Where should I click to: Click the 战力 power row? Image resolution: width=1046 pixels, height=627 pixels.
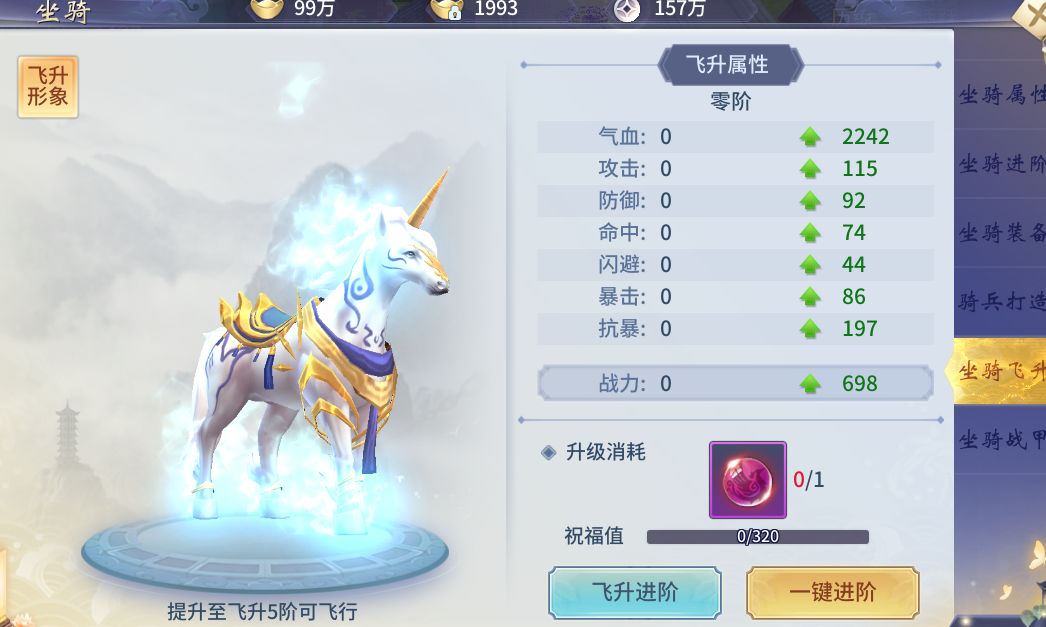(735, 384)
